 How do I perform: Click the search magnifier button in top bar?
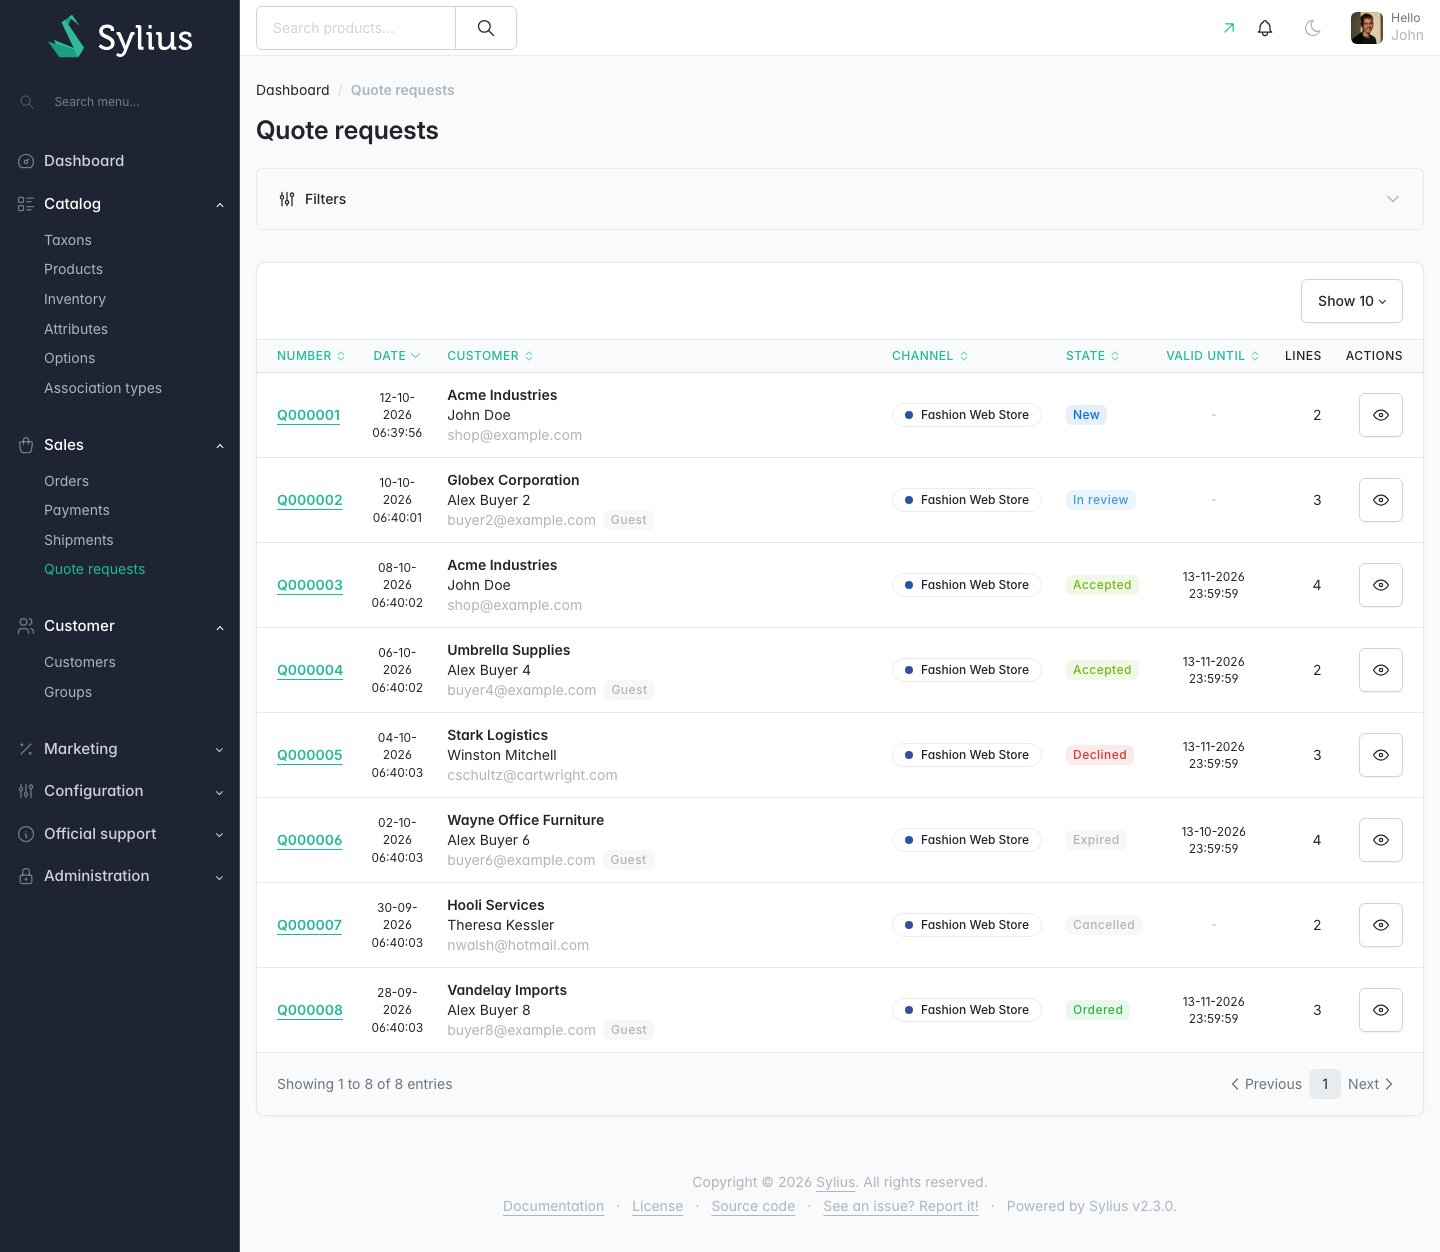tap(486, 28)
